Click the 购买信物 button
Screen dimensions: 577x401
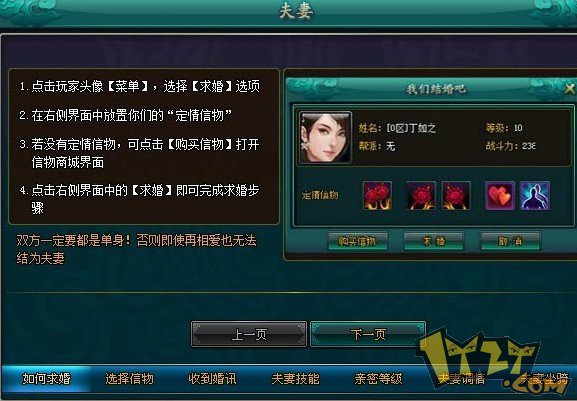coord(357,241)
